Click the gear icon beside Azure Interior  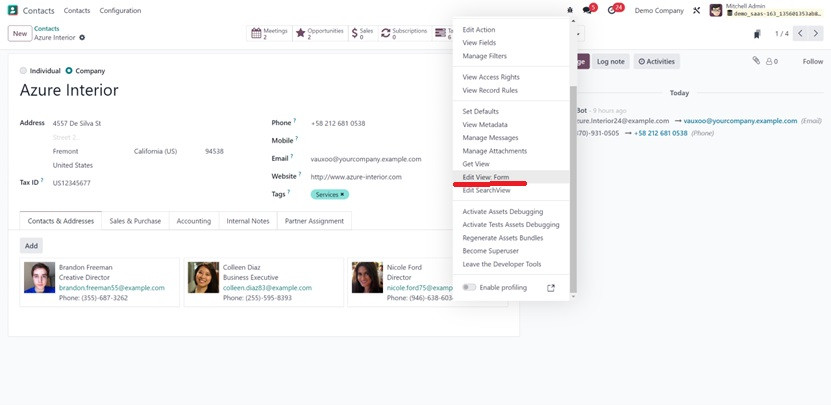82,38
